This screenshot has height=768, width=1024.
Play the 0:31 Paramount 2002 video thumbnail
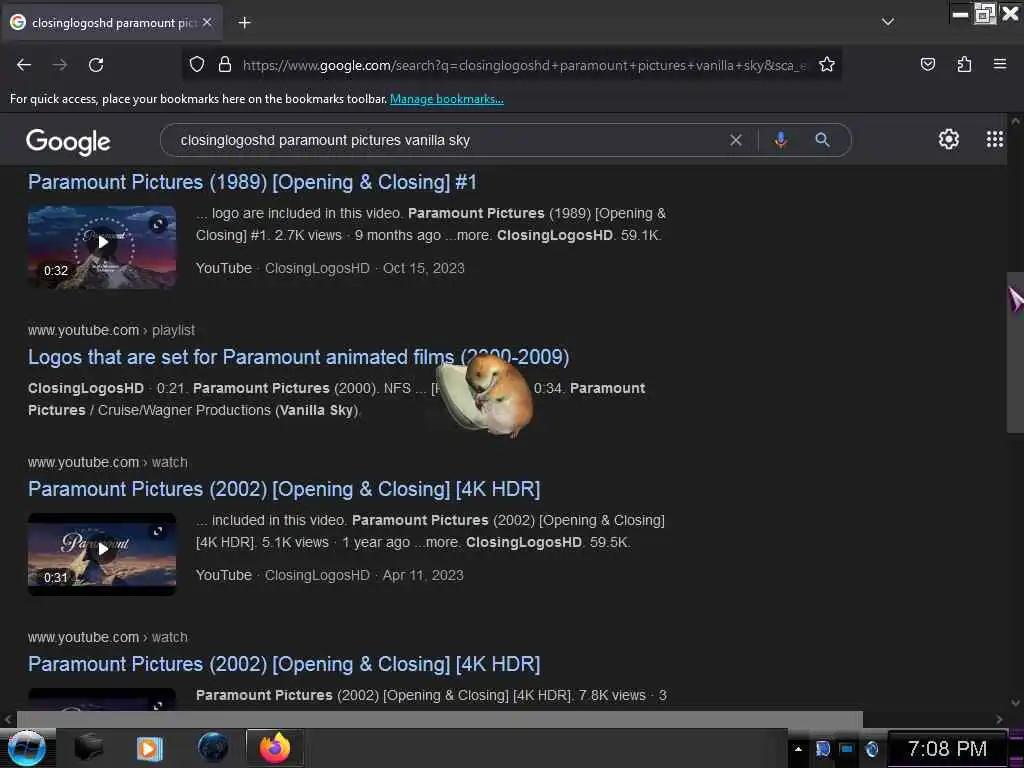(102, 554)
